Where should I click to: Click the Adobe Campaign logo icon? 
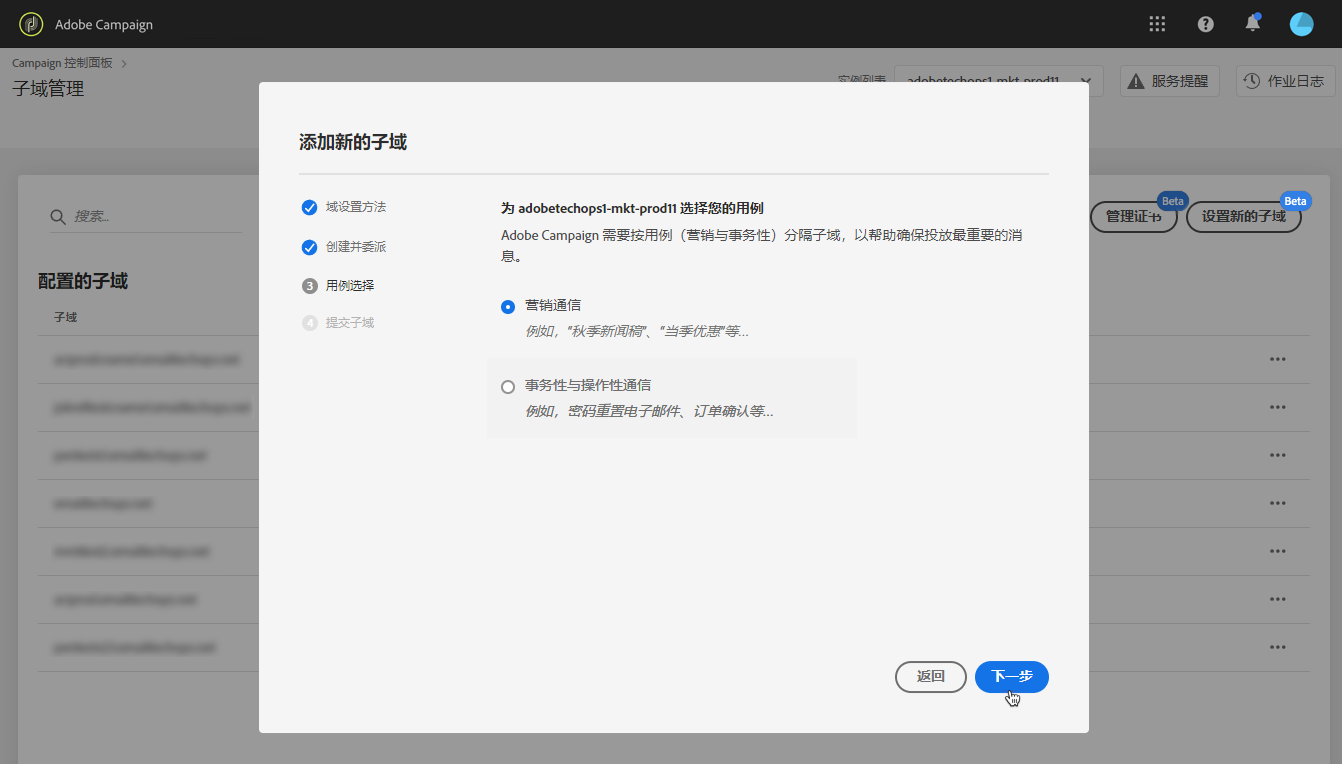click(x=31, y=24)
